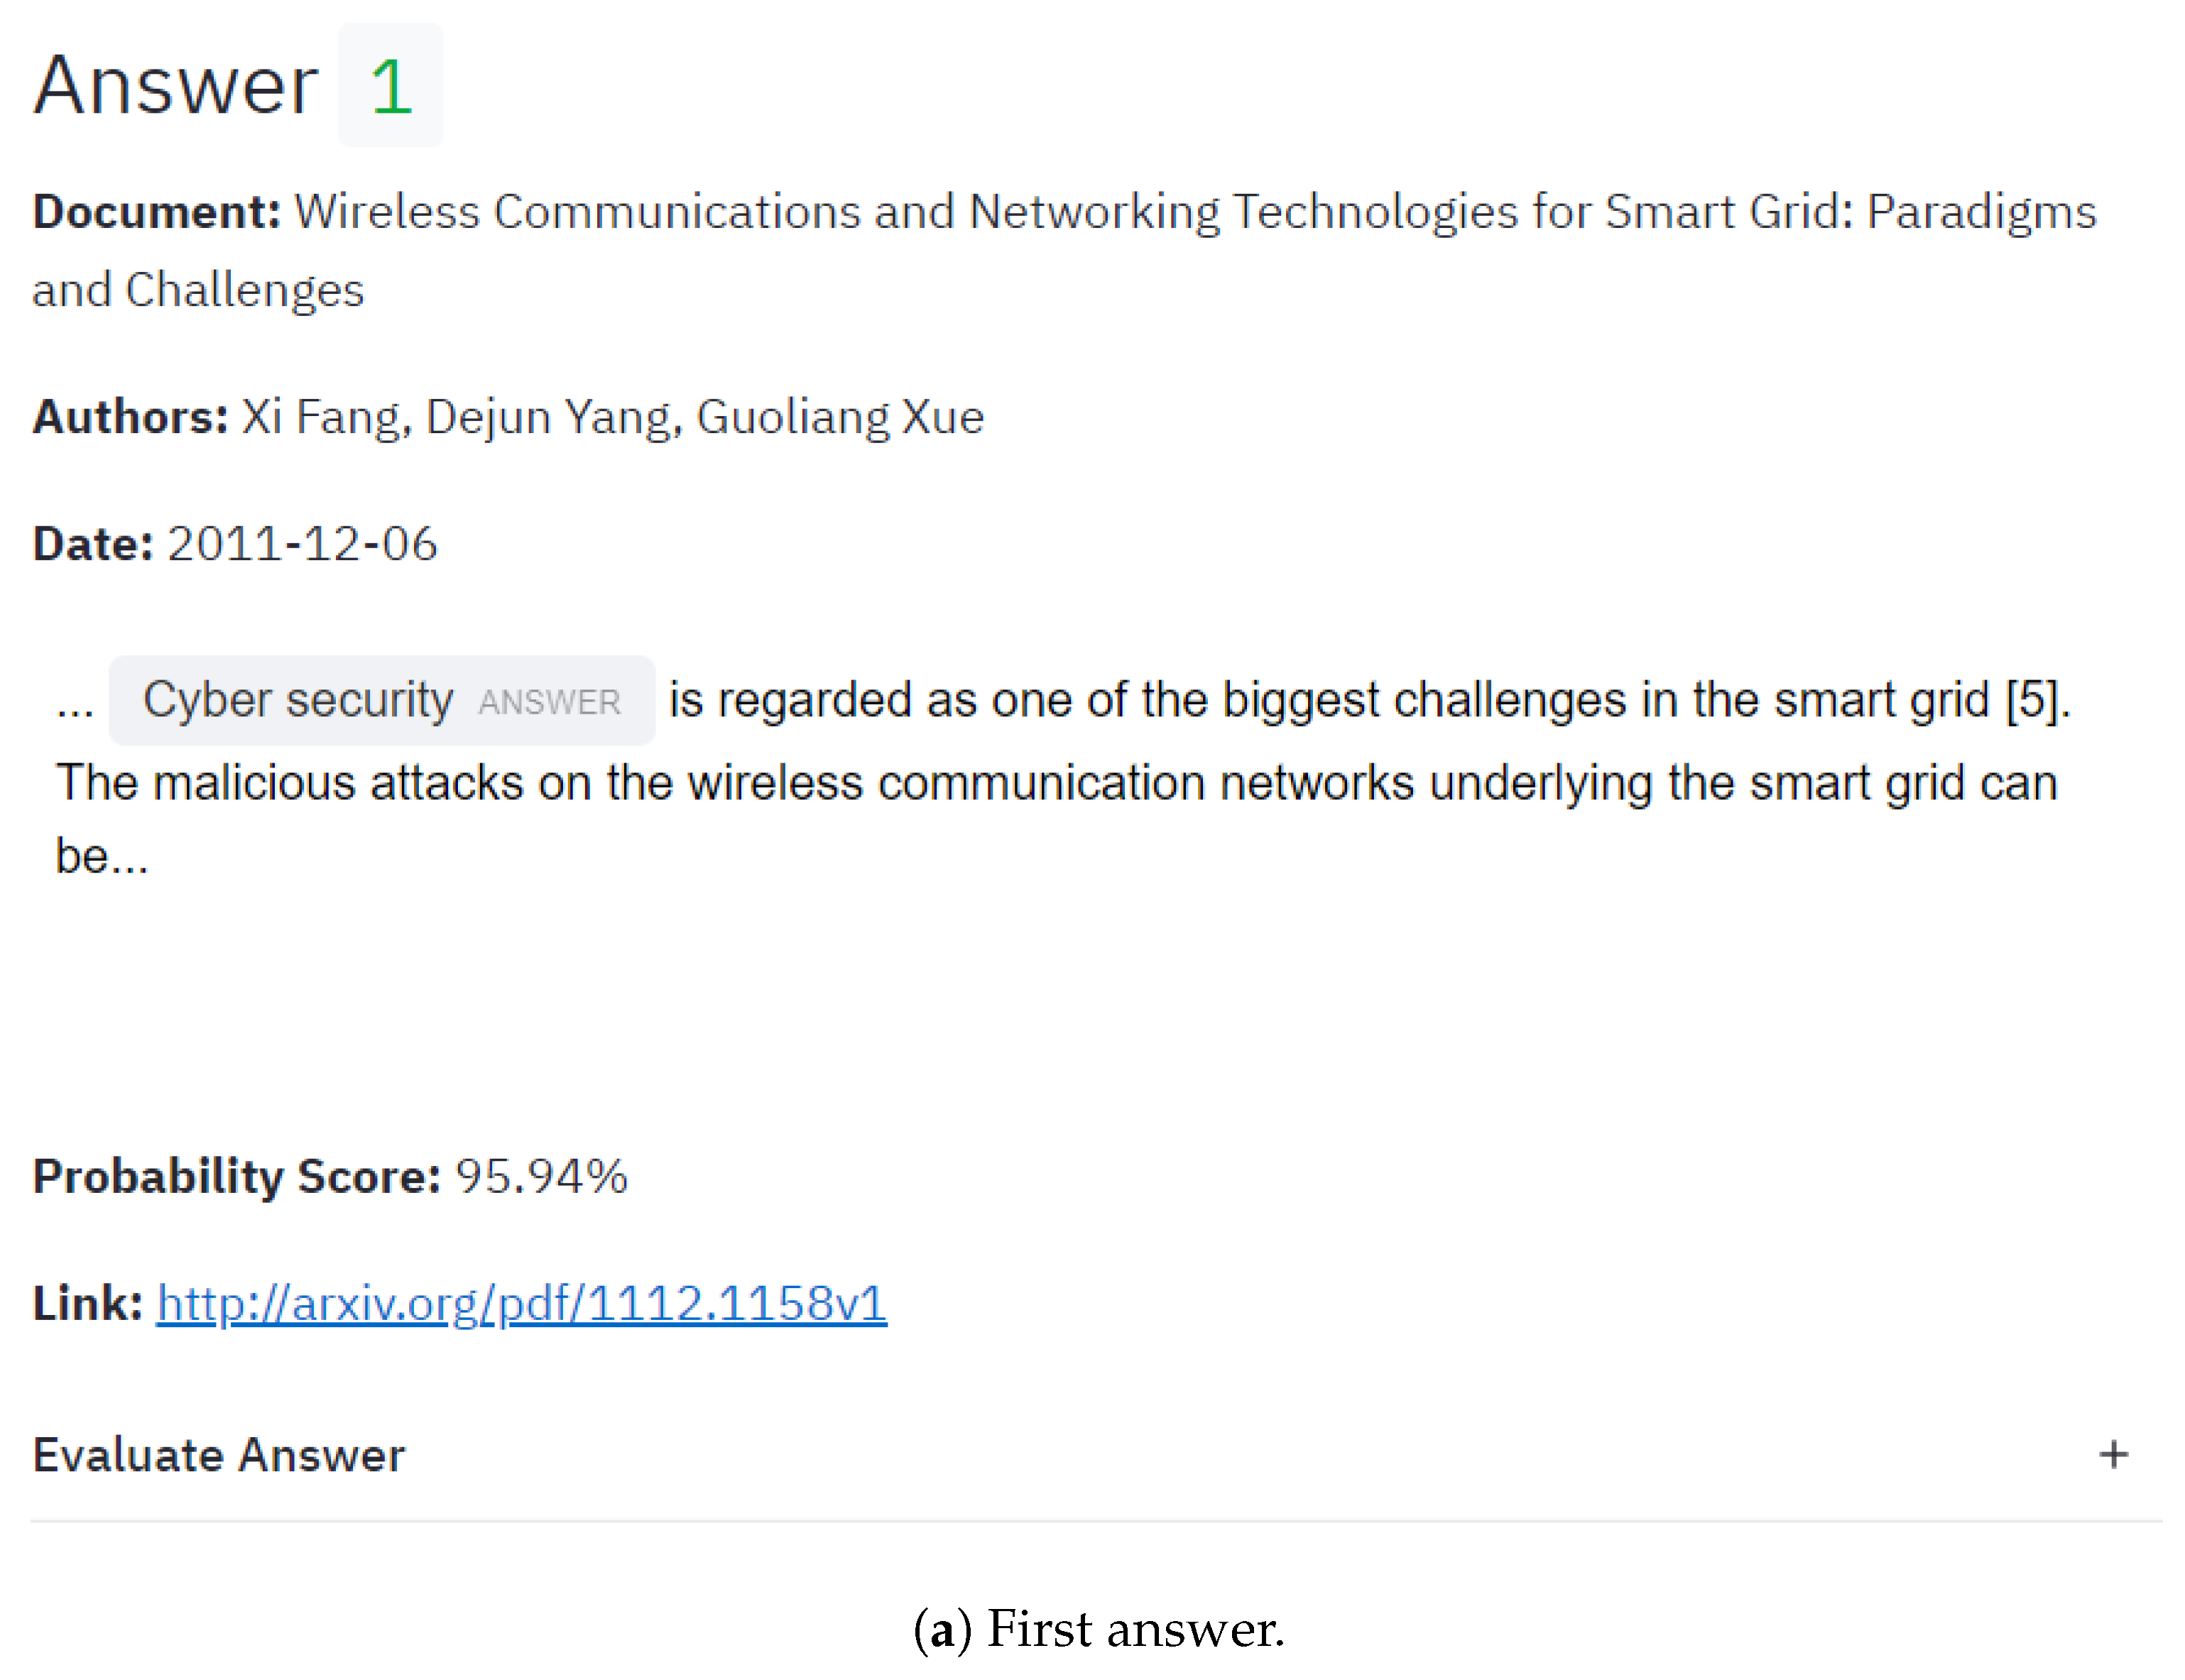The height and width of the screenshot is (1680, 2185).
Task: Click the bold Authors label
Action: tap(130, 417)
